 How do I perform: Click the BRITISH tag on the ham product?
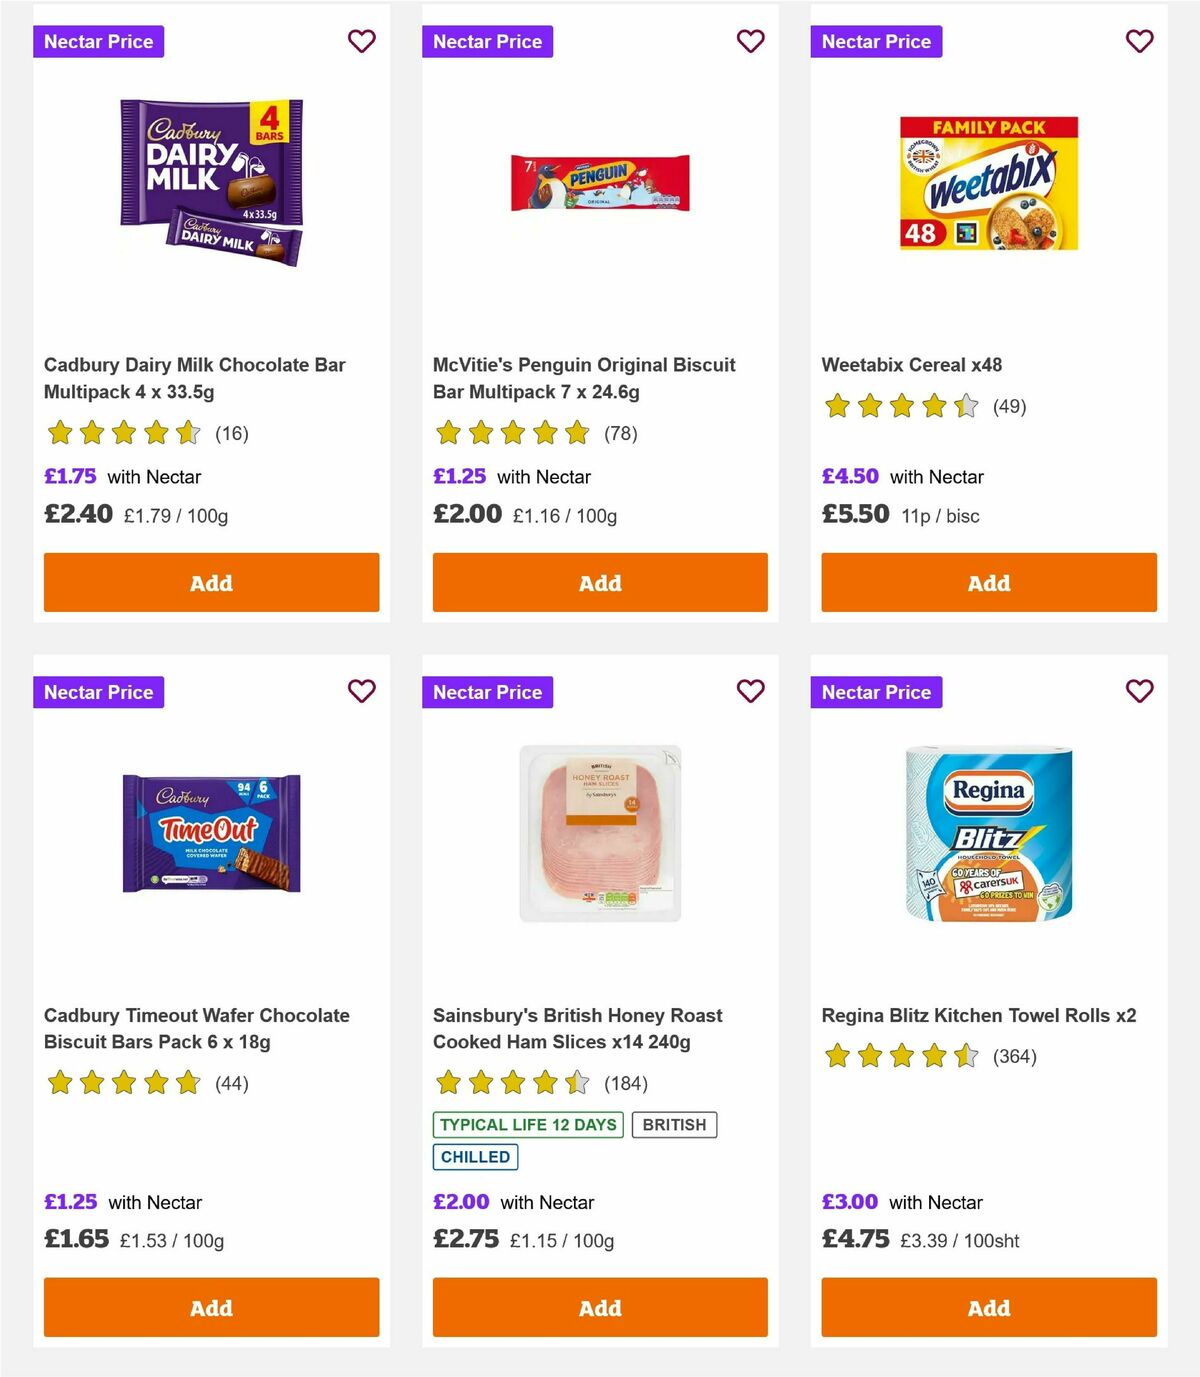tap(675, 1124)
